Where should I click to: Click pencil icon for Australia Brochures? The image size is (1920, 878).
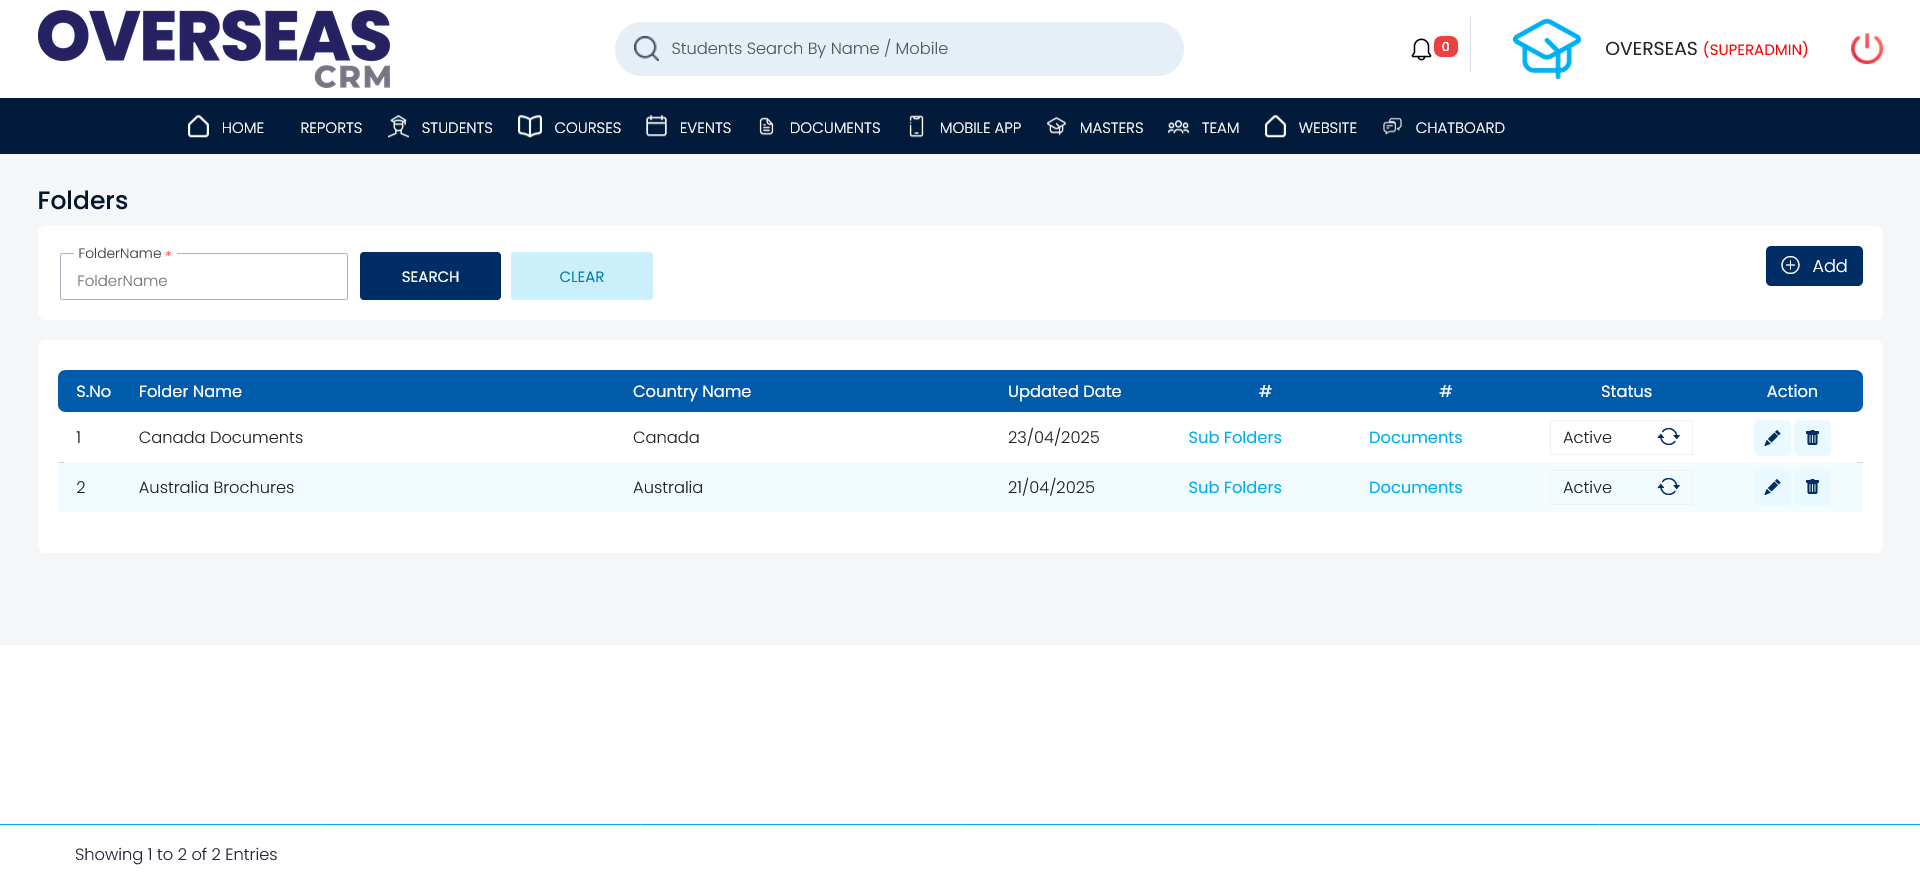1772,487
